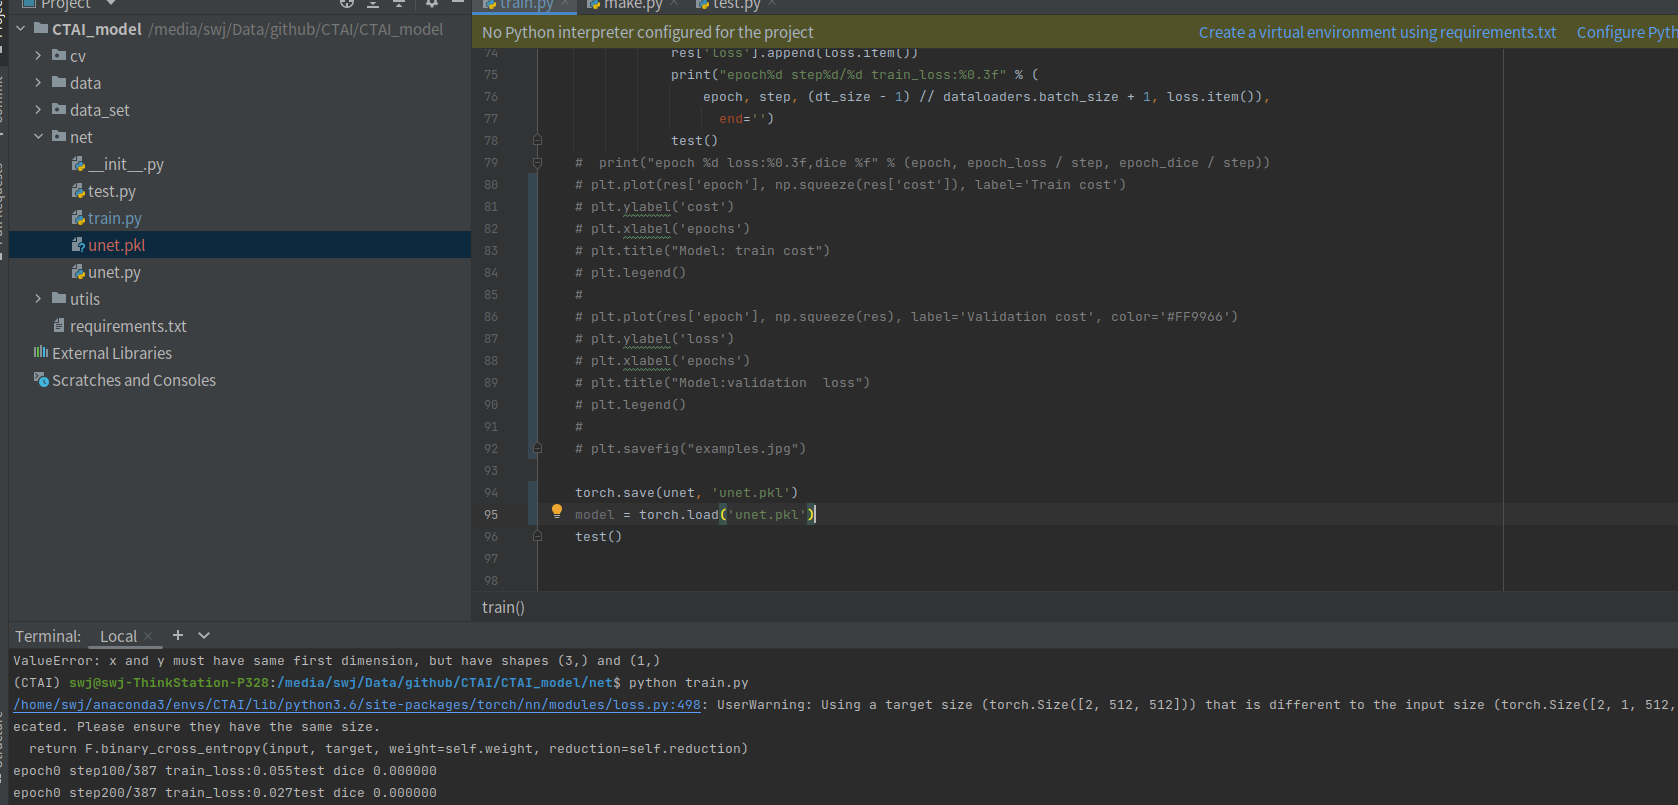The image size is (1678, 805).
Task: Click the 'No Python interpreter configured' message
Action: [648, 32]
